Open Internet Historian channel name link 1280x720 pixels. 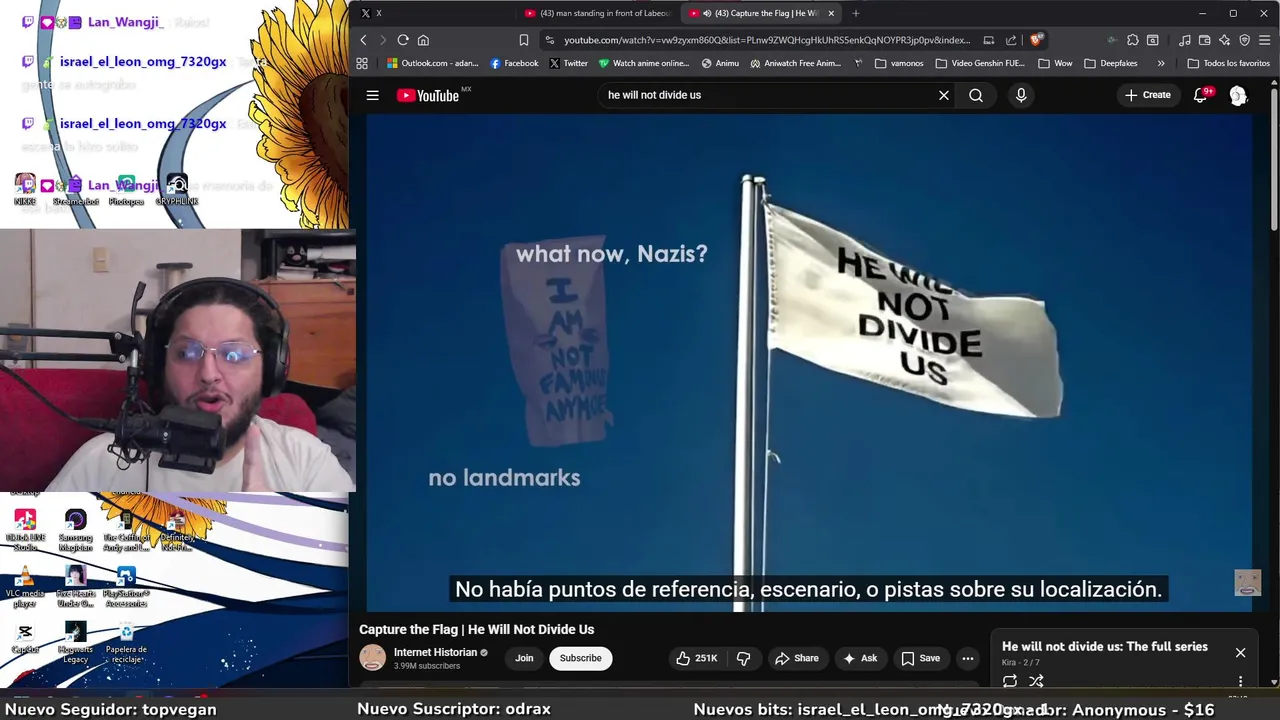(435, 652)
